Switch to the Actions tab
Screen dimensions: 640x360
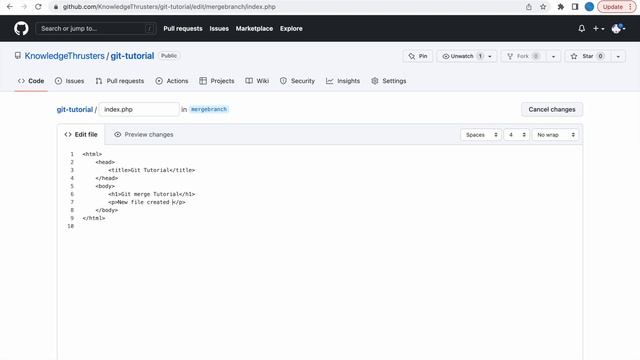(x=172, y=81)
